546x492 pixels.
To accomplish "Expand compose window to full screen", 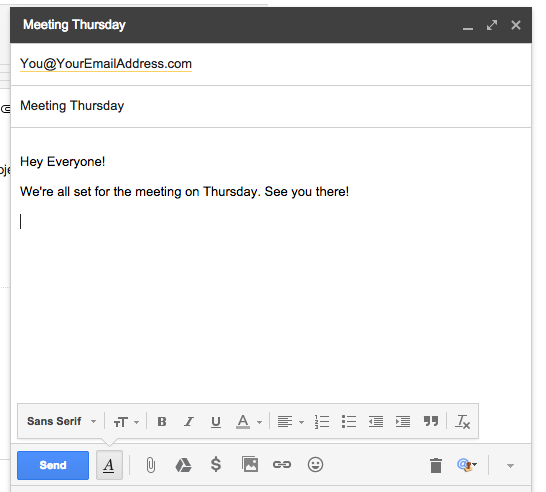I will [x=492, y=25].
